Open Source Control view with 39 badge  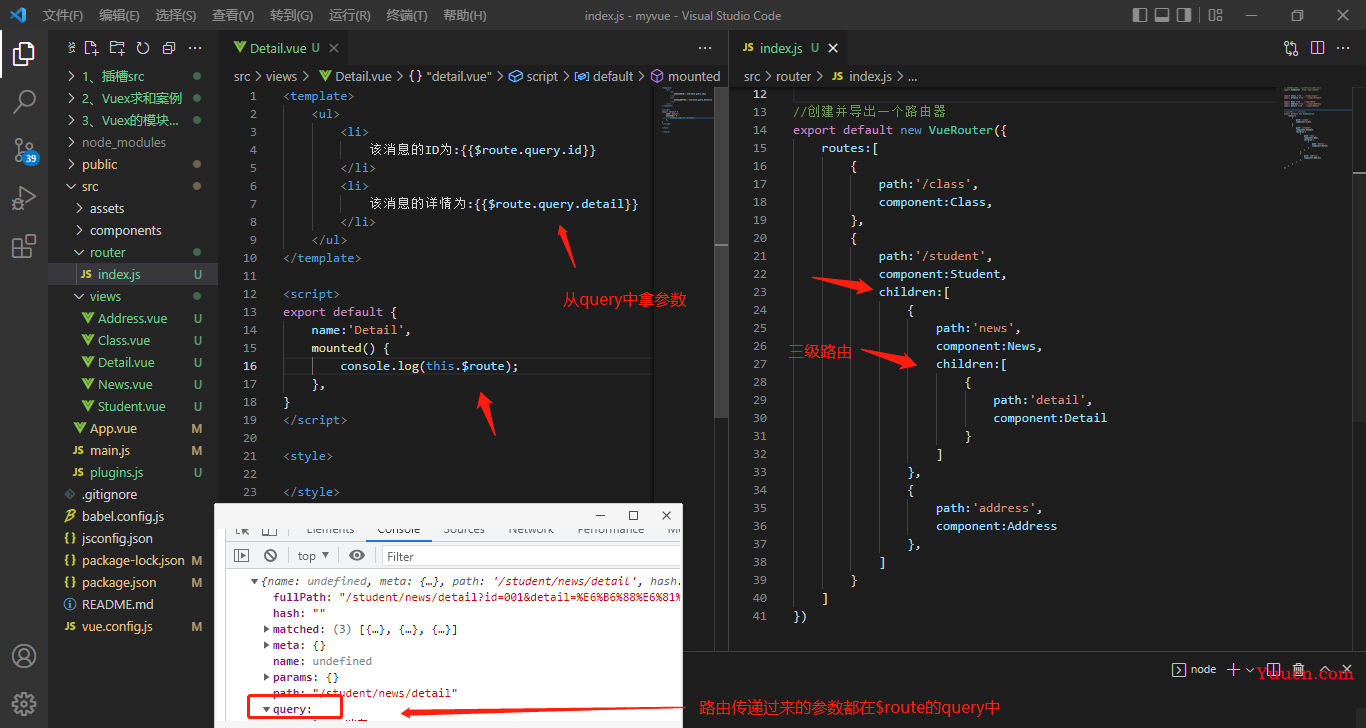24,150
